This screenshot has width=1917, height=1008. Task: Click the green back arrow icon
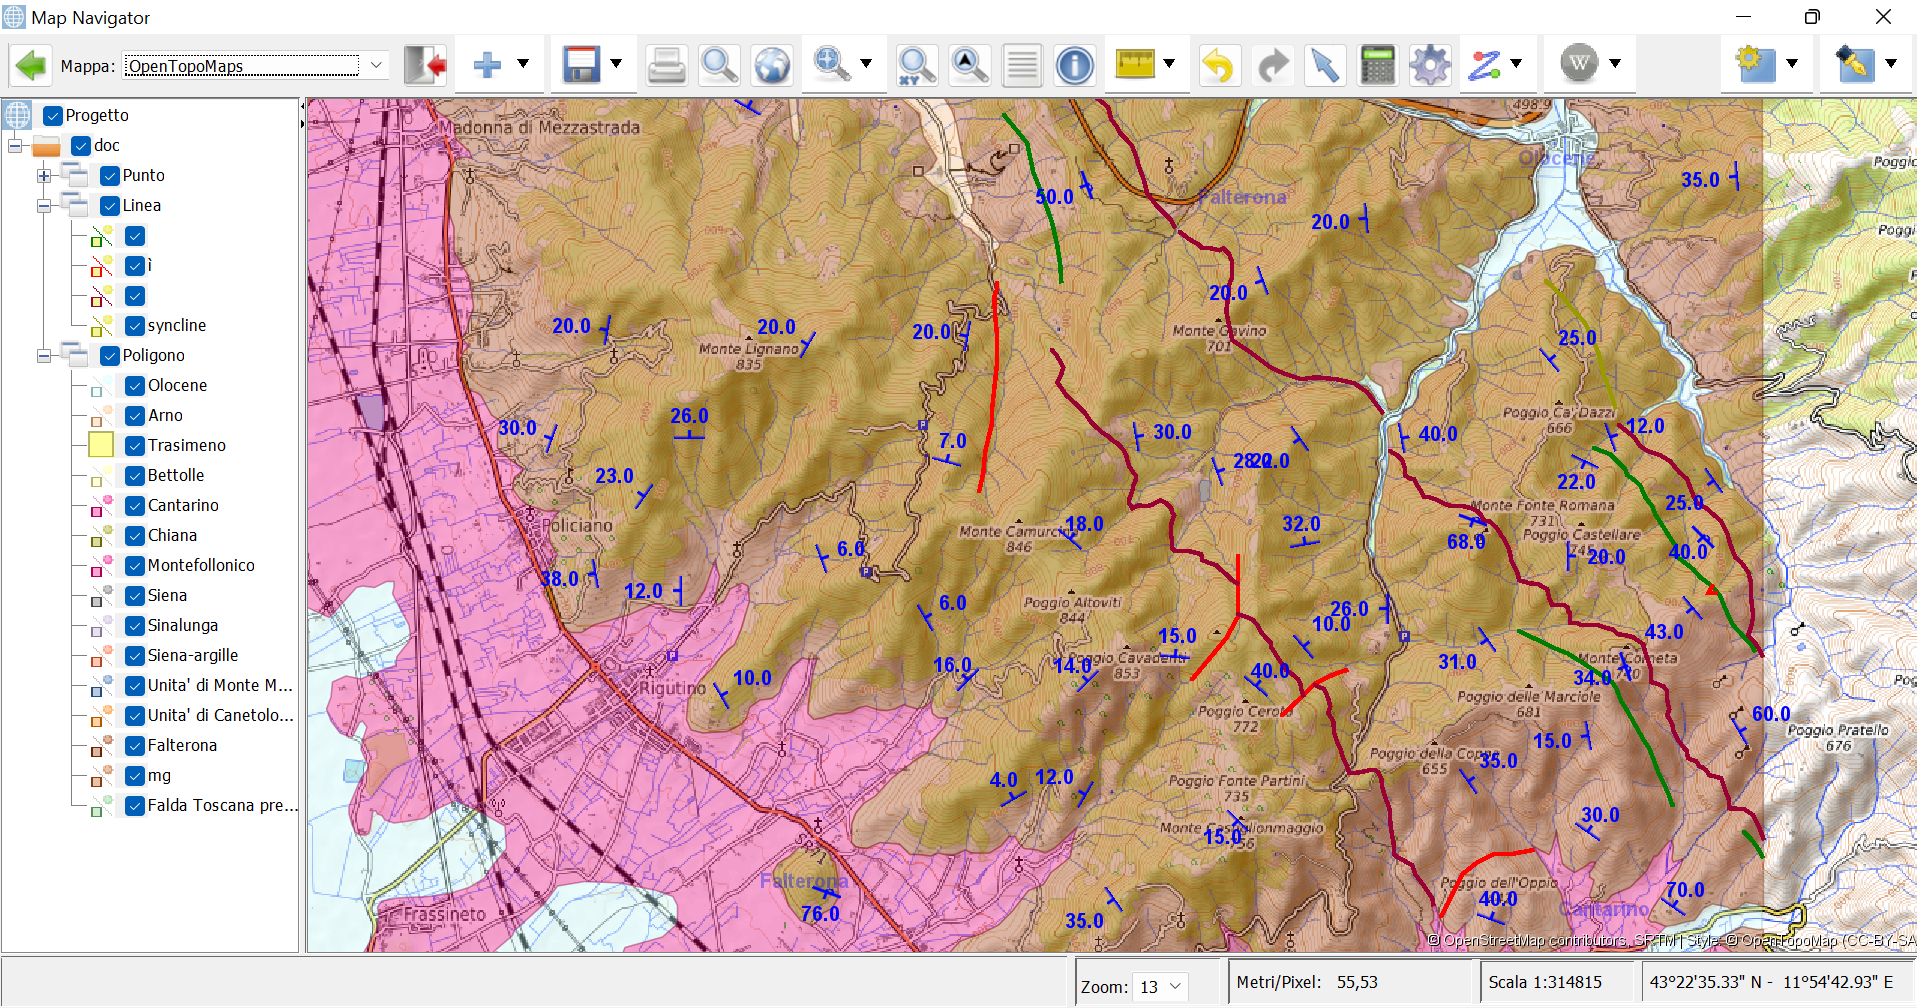[31, 66]
